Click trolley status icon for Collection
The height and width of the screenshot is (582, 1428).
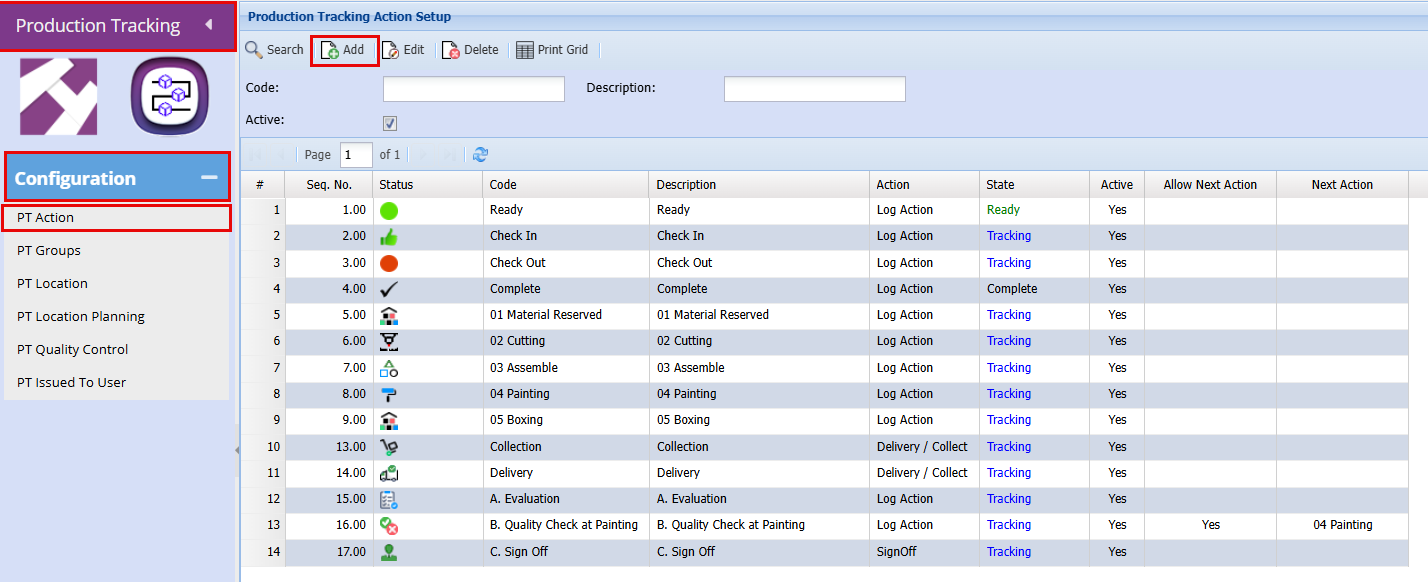click(x=389, y=447)
